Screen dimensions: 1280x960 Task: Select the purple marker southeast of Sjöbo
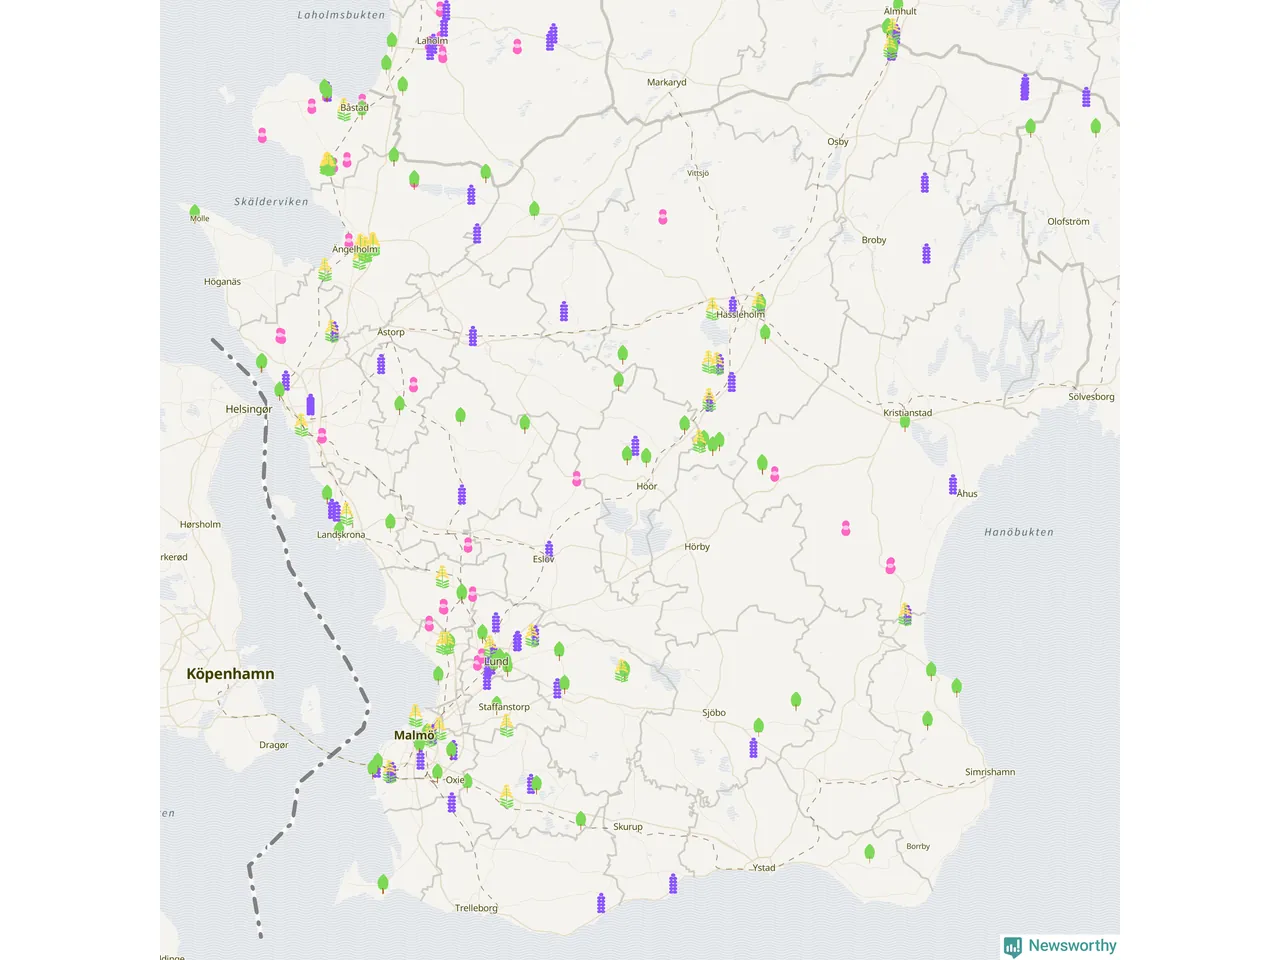click(x=753, y=748)
